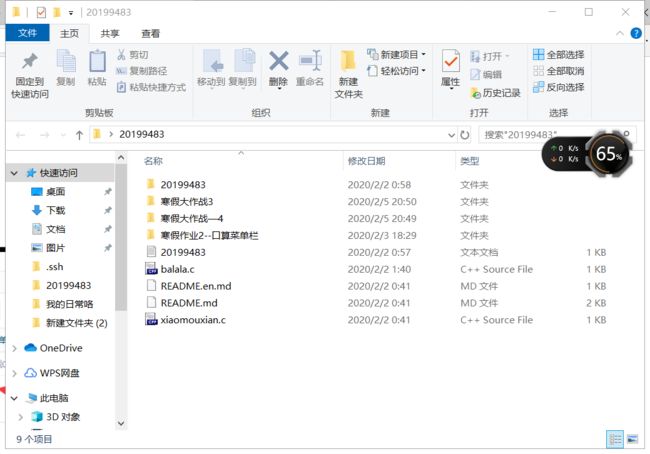Image resolution: width=650 pixels, height=454 pixels.
Task: Select the README.en.md file
Action: click(x=196, y=286)
